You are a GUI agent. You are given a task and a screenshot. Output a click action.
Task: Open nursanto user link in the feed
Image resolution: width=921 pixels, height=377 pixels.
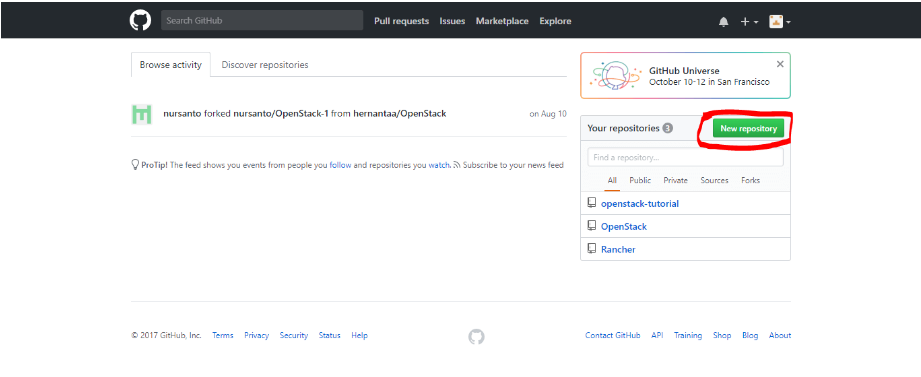tap(182, 114)
